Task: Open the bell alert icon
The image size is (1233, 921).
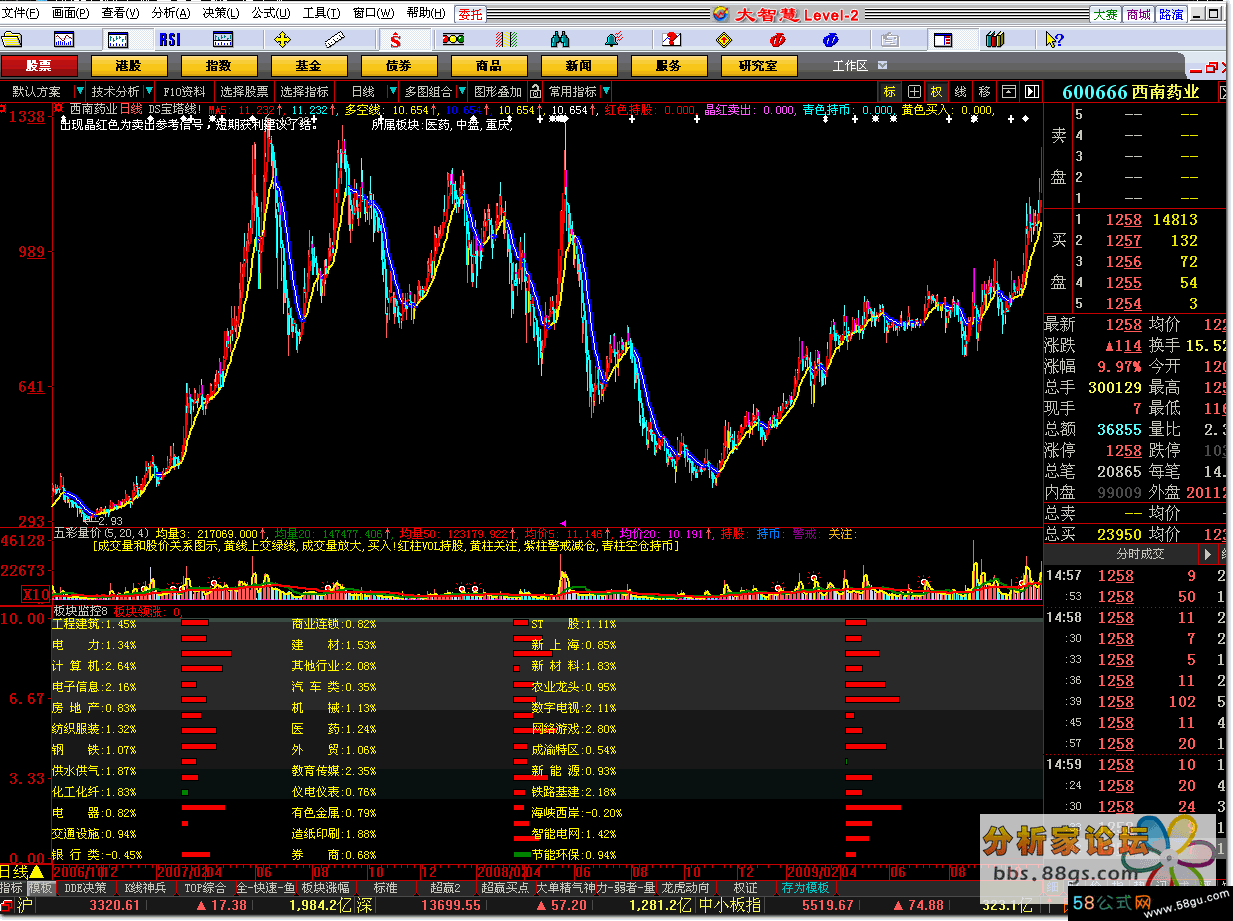Action: pyautogui.click(x=613, y=40)
